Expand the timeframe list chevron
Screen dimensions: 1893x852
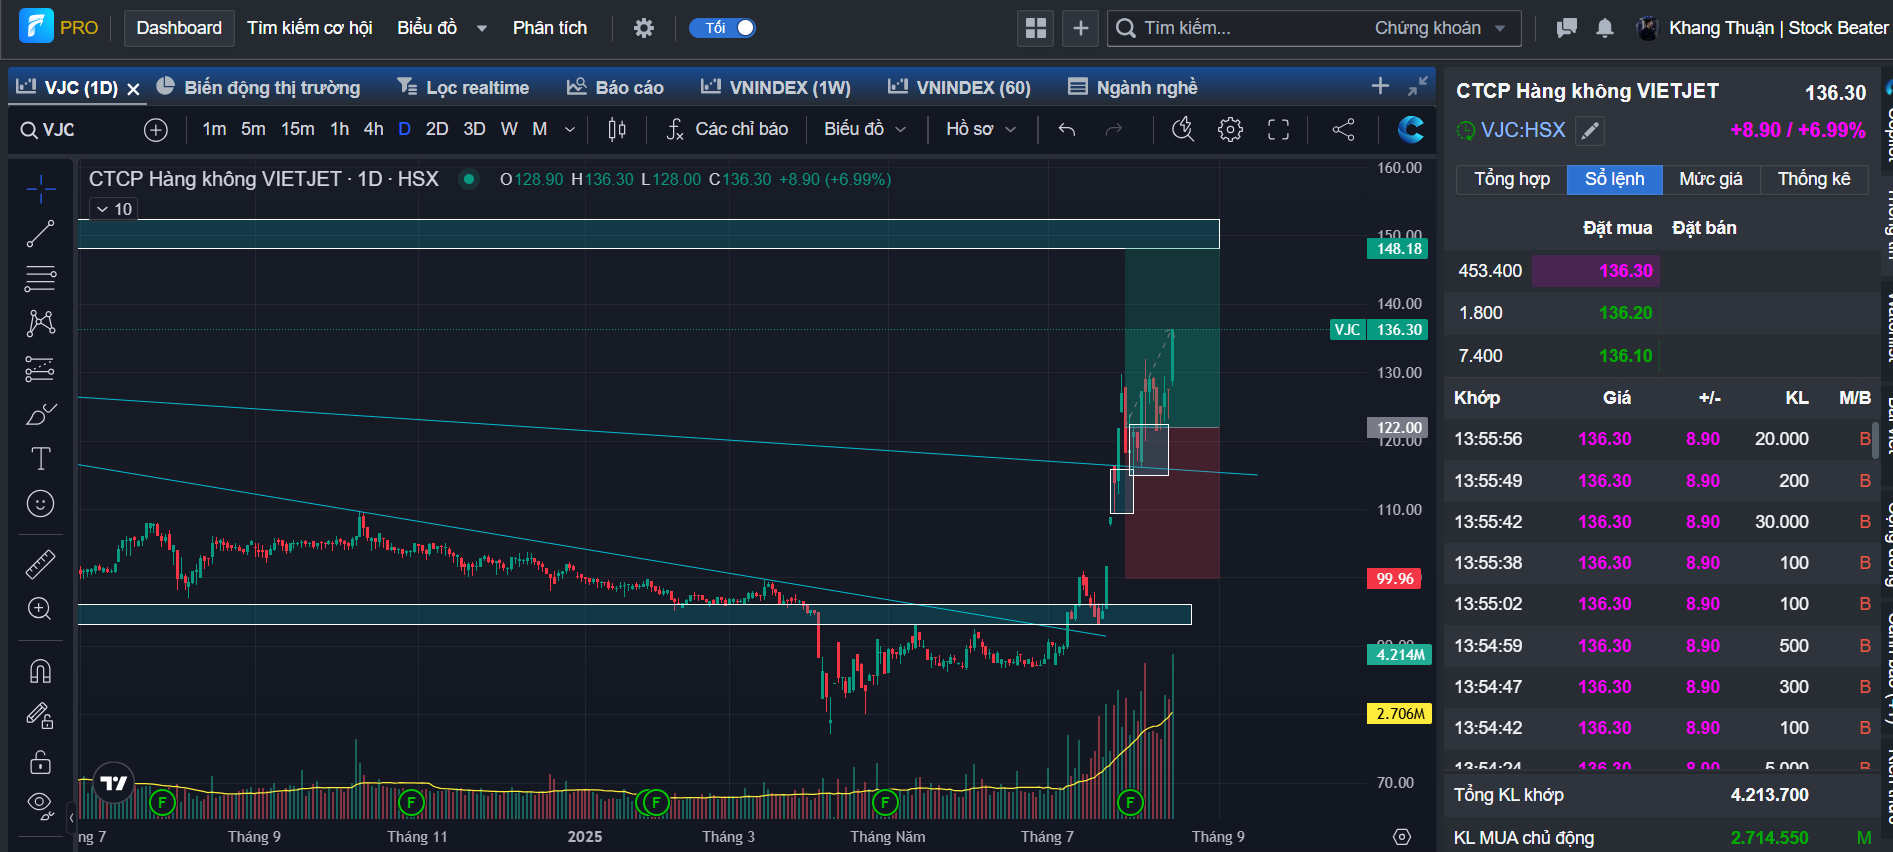click(570, 129)
